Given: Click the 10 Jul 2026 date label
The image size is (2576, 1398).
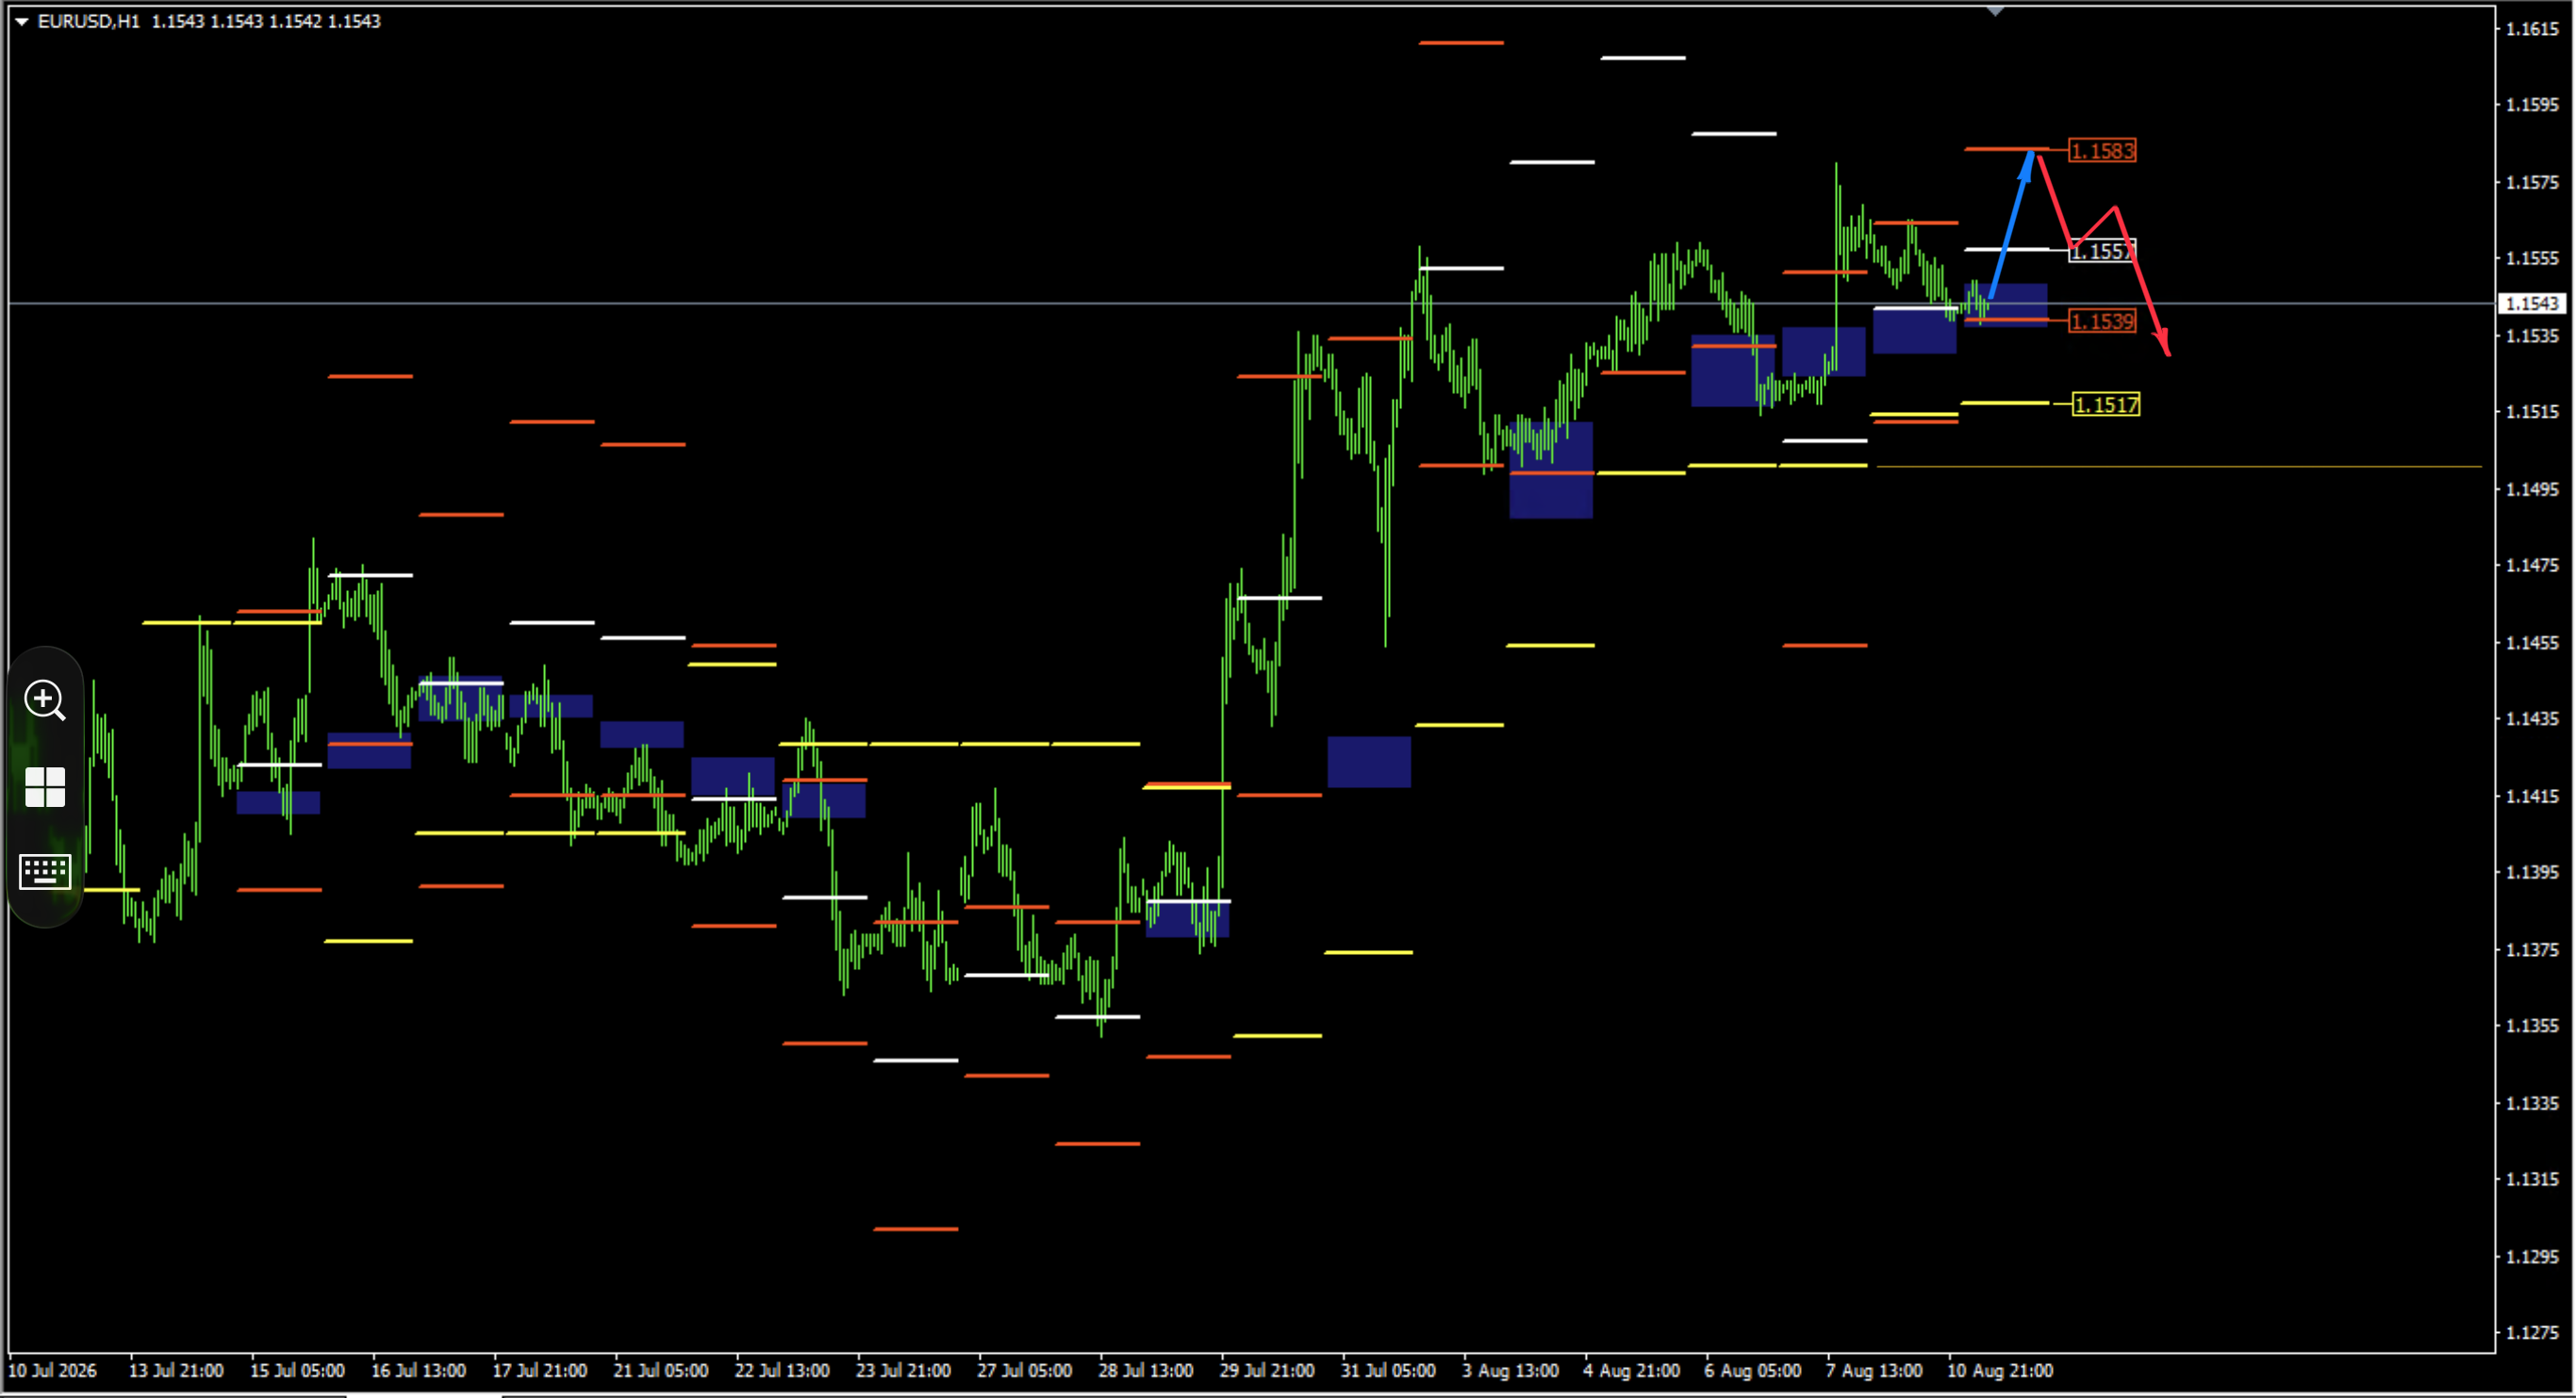Looking at the screenshot, I should pos(53,1371).
